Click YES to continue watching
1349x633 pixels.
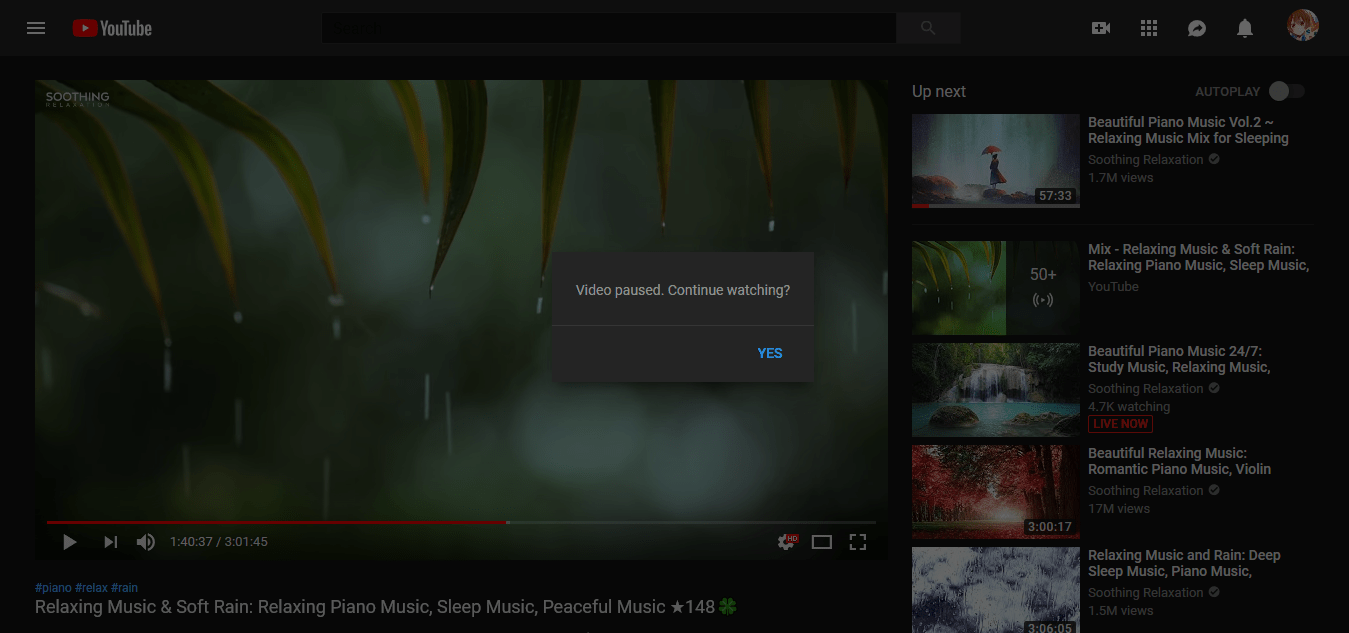pyautogui.click(x=769, y=353)
